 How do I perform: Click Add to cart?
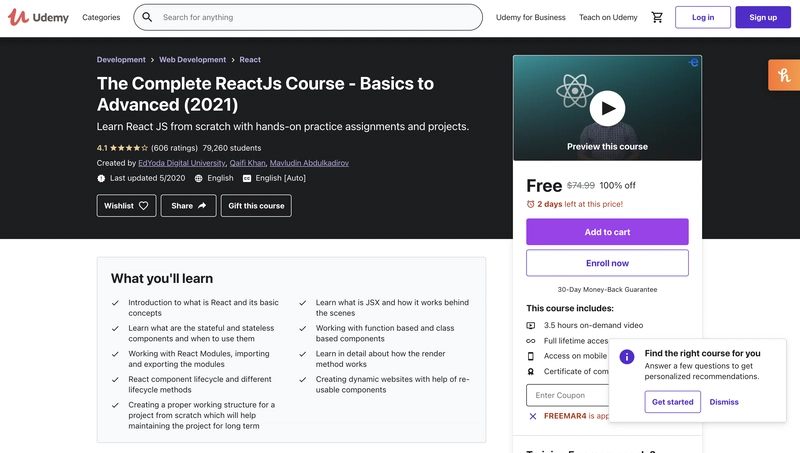(607, 232)
